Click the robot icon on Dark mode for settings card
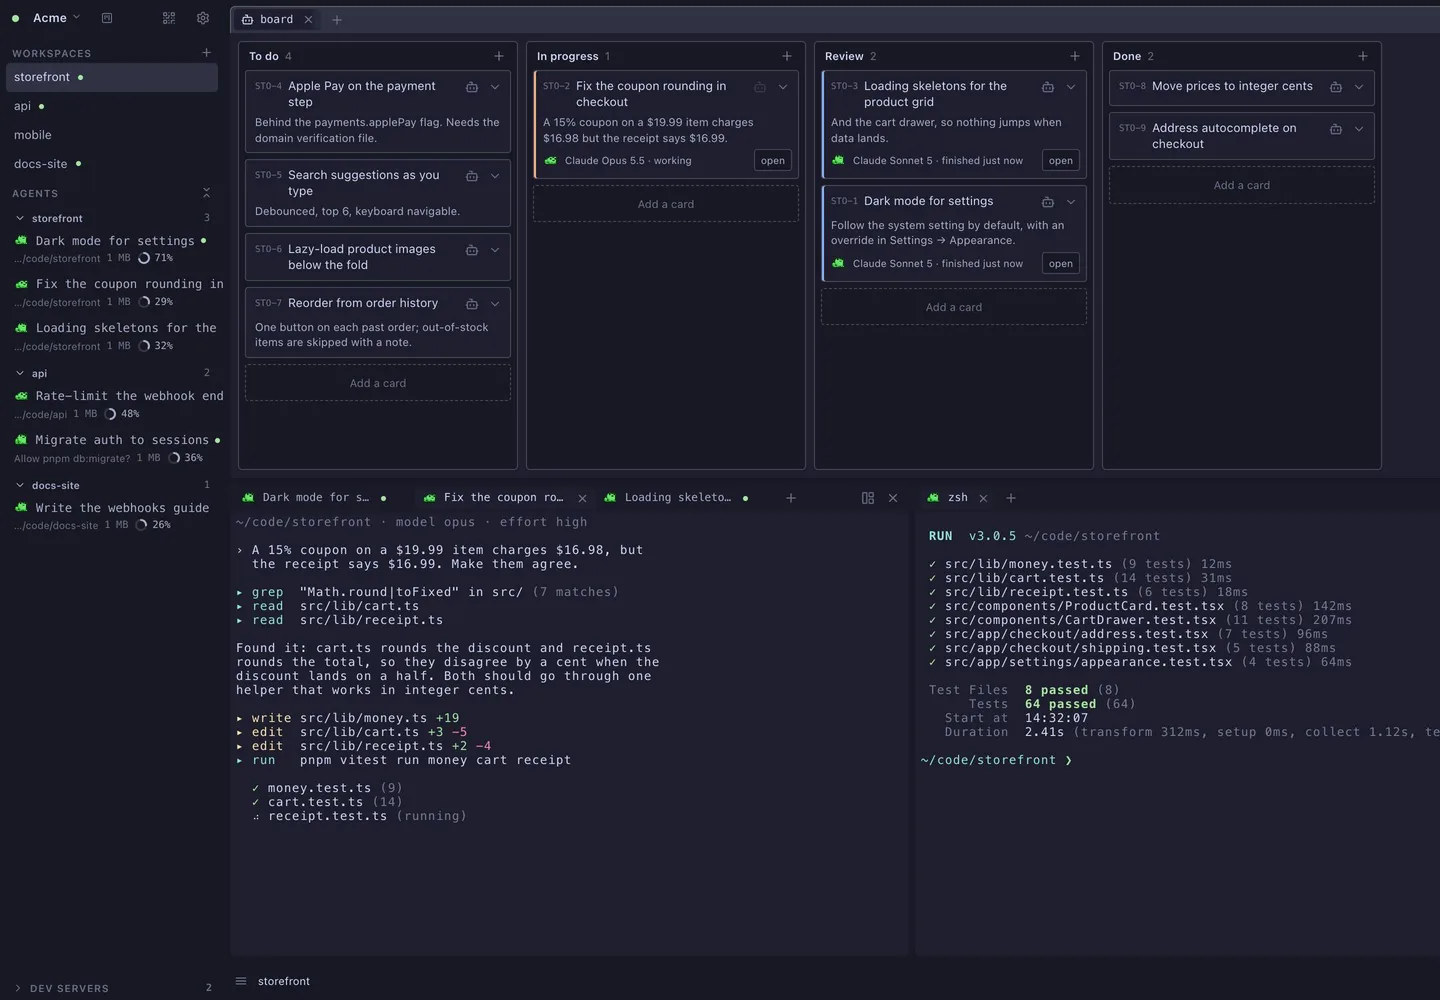Screen dimensions: 1440x1000 tap(1048, 202)
